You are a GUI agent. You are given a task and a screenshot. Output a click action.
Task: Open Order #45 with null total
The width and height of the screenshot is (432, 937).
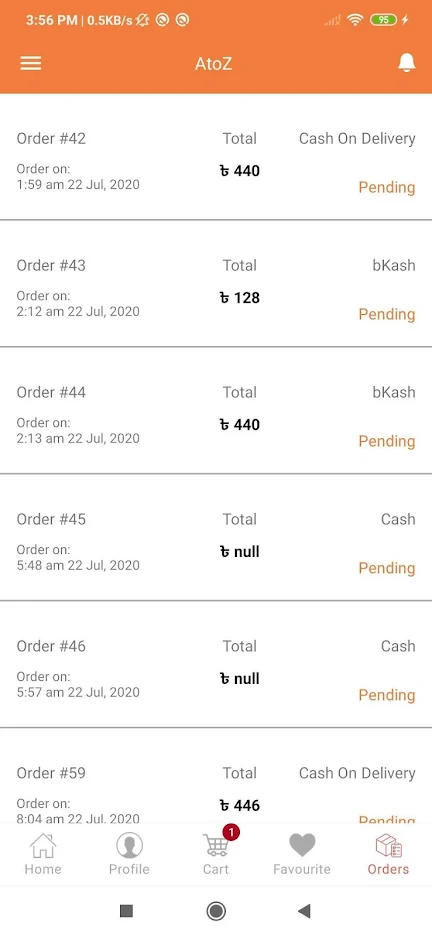click(216, 538)
